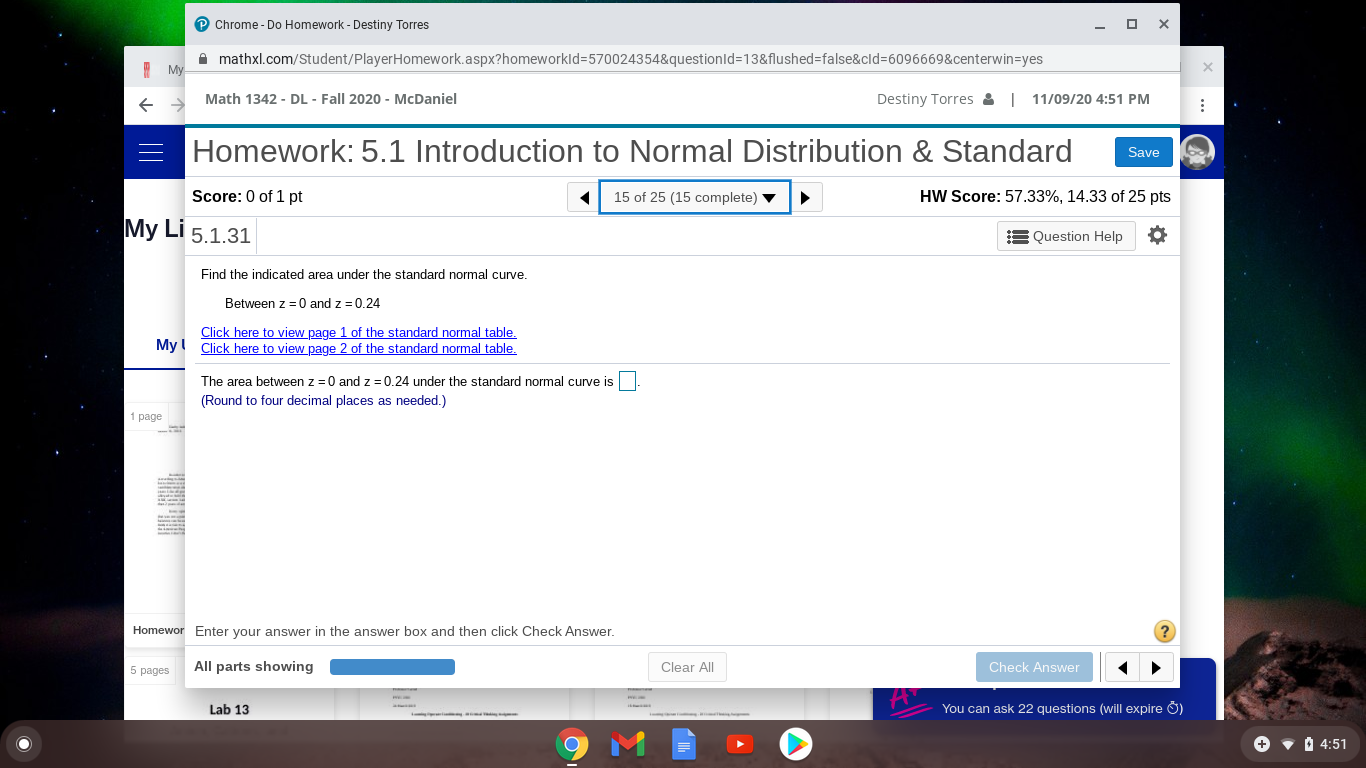Click the yellow help question mark icon
This screenshot has height=768, width=1366.
pos(1164,631)
